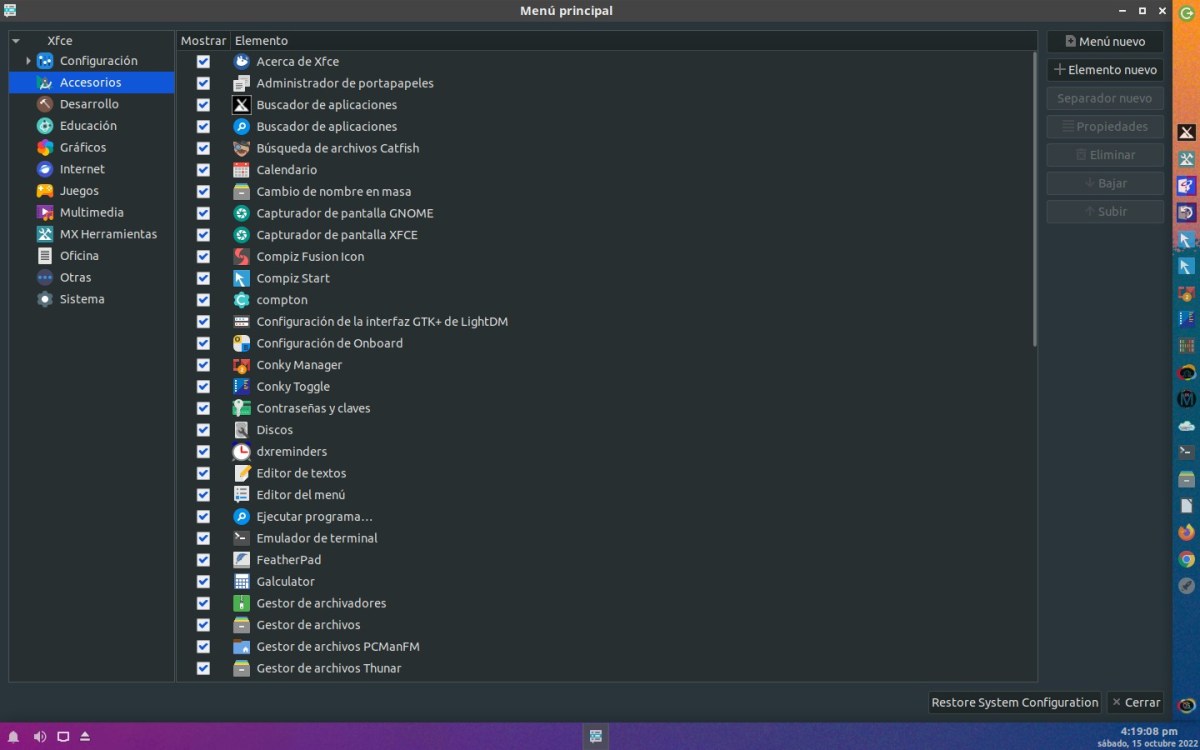1200x750 pixels.
Task: Open Firefox from the side dock
Action: 1187,532
